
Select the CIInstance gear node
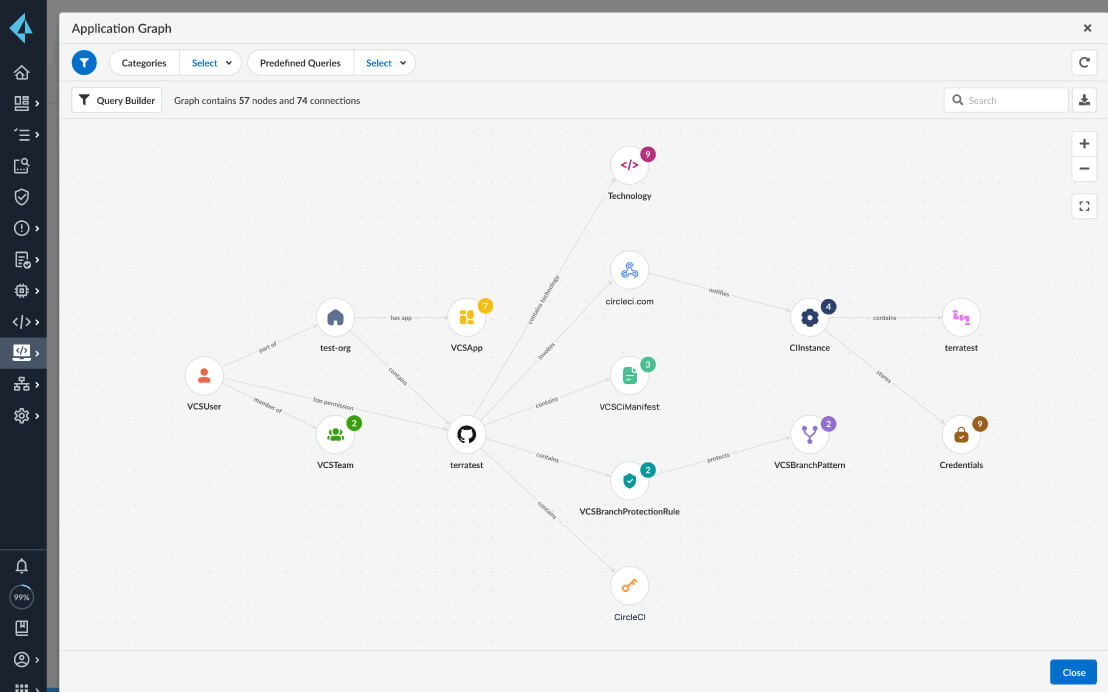point(809,317)
